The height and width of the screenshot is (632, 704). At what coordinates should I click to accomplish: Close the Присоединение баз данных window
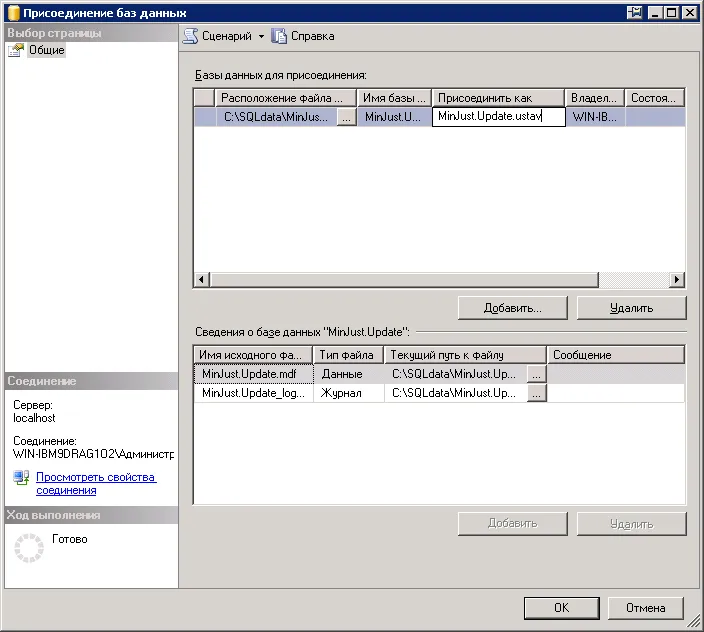[x=690, y=13]
